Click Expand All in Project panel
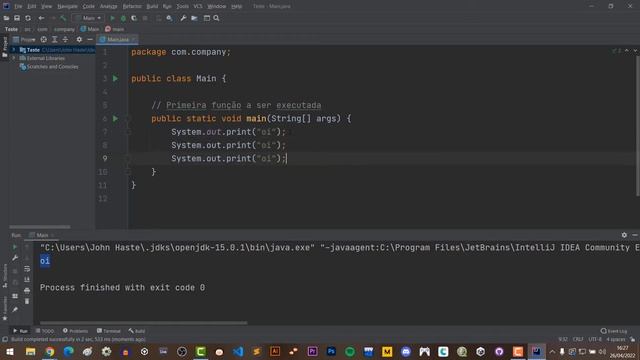Viewport: 640px width, 360px height. coord(55,40)
